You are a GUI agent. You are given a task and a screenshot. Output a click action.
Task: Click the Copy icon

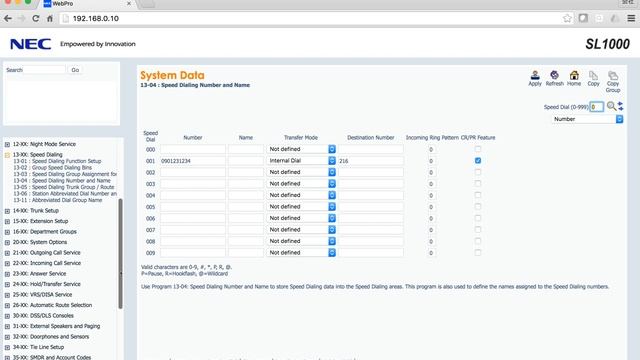593,76
